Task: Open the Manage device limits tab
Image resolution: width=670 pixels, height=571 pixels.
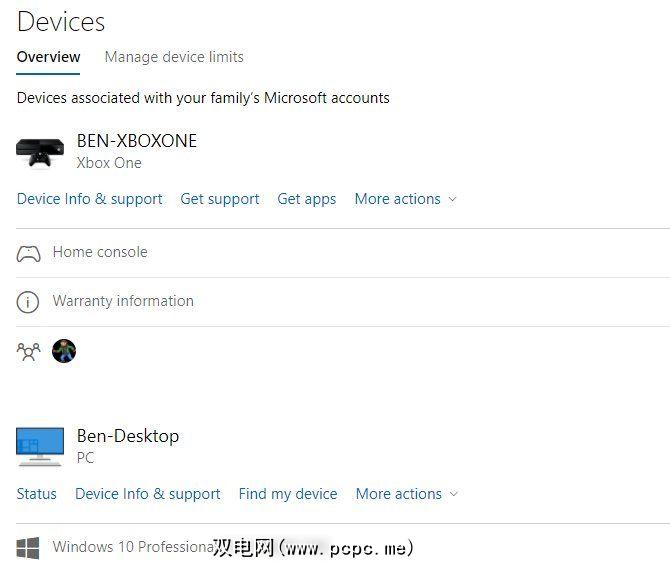Action: (x=174, y=57)
